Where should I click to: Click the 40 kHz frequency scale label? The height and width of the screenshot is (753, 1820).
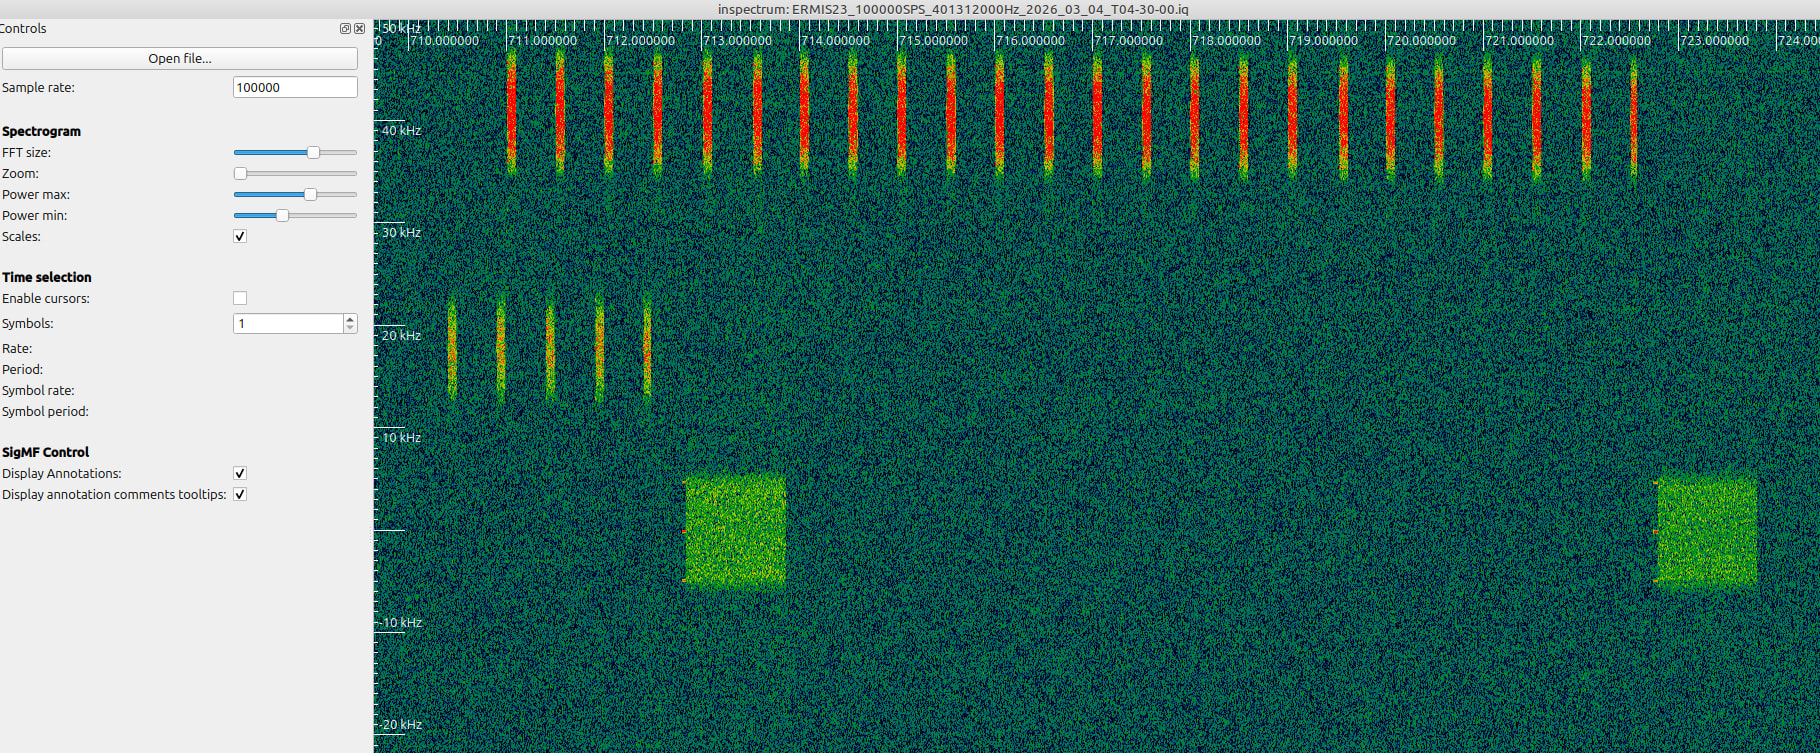[x=401, y=131]
